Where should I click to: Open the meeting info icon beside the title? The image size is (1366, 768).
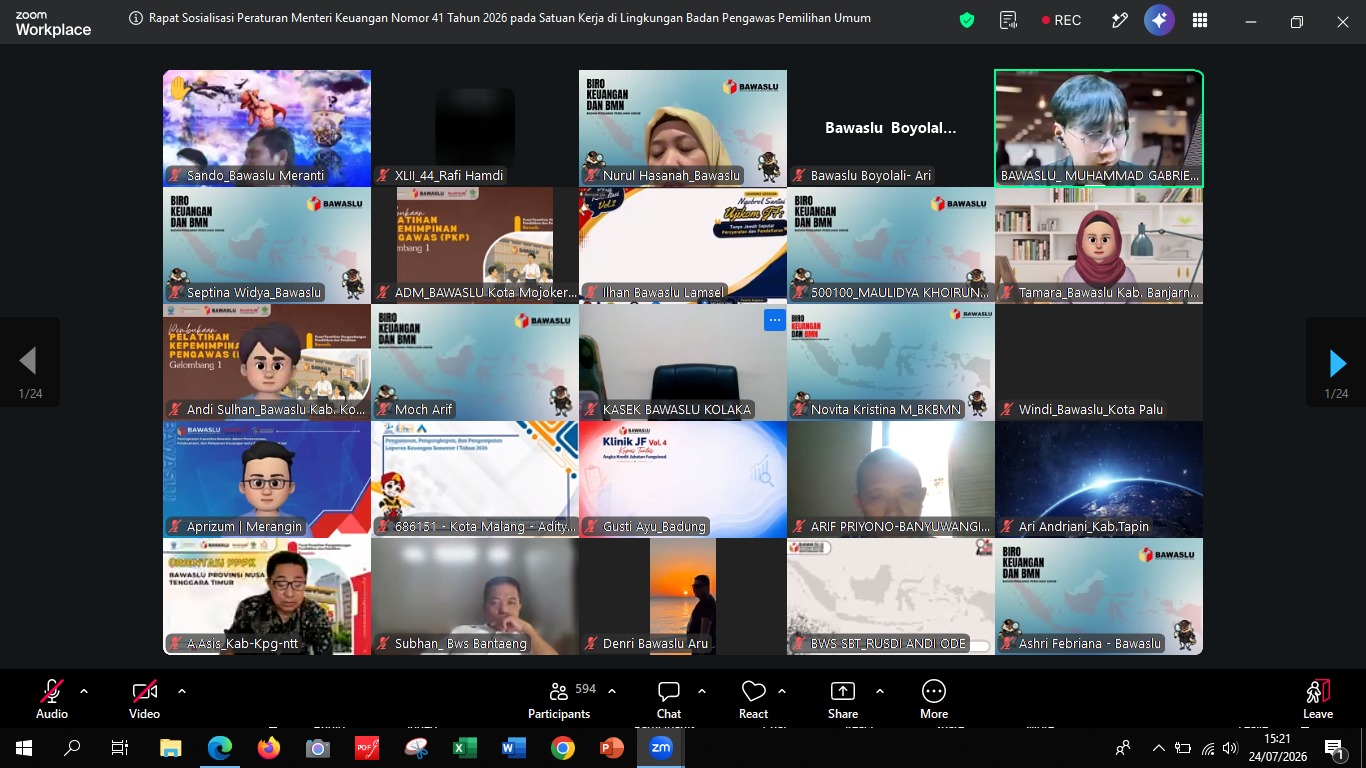point(136,18)
